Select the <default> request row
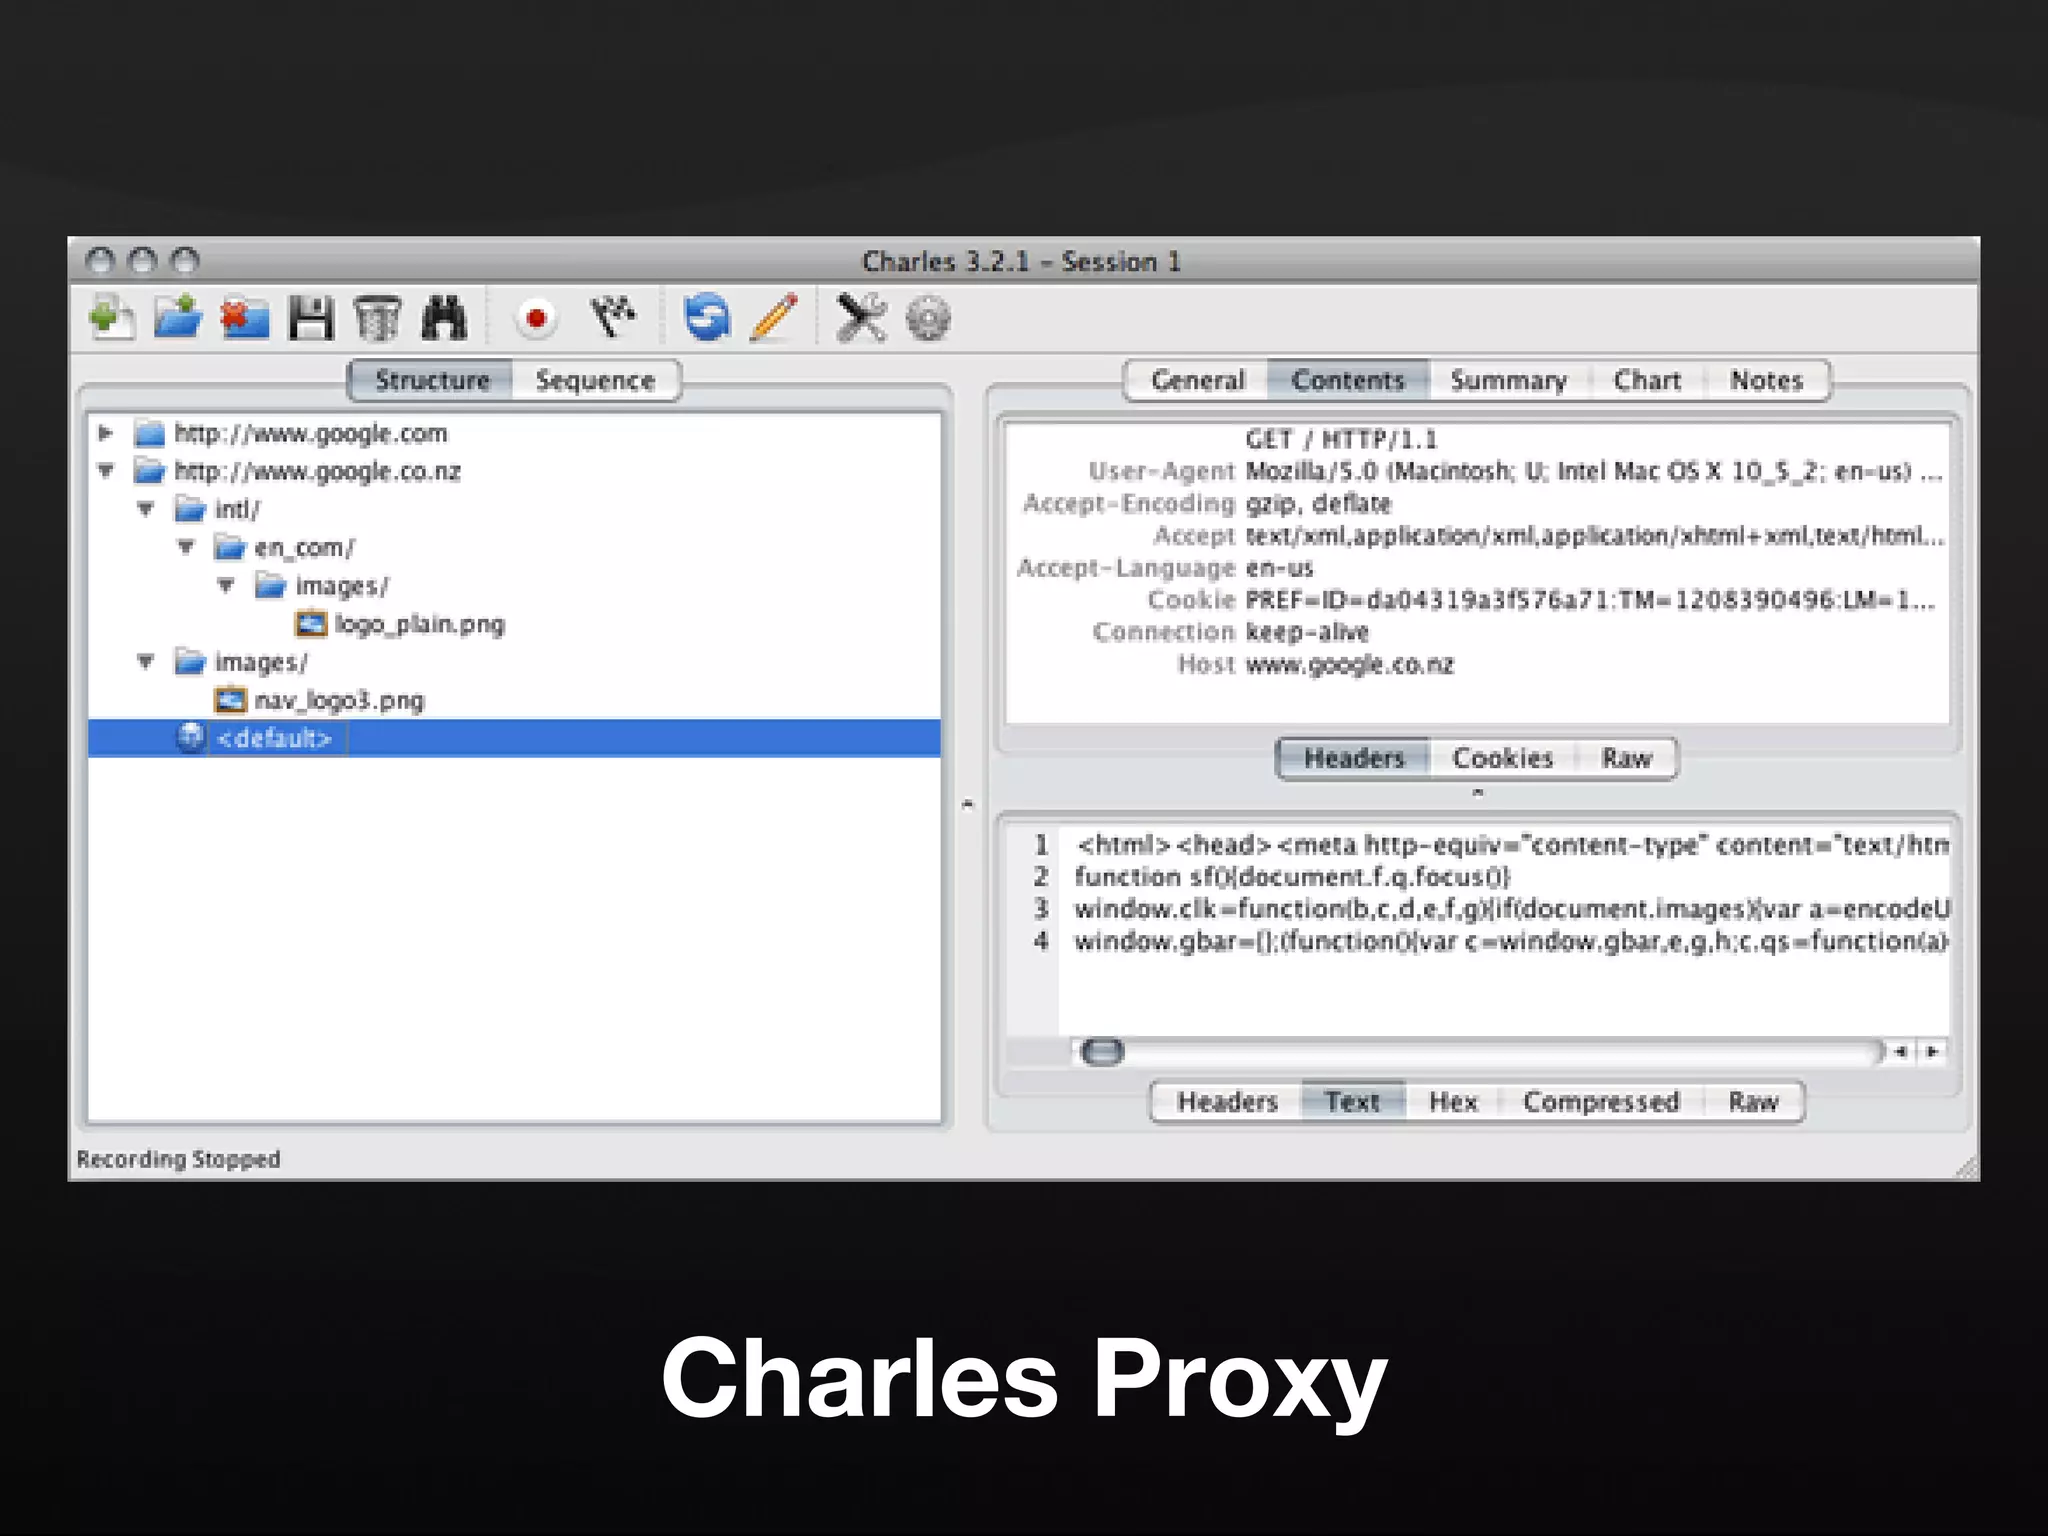Image resolution: width=2048 pixels, height=1536 pixels. point(514,738)
